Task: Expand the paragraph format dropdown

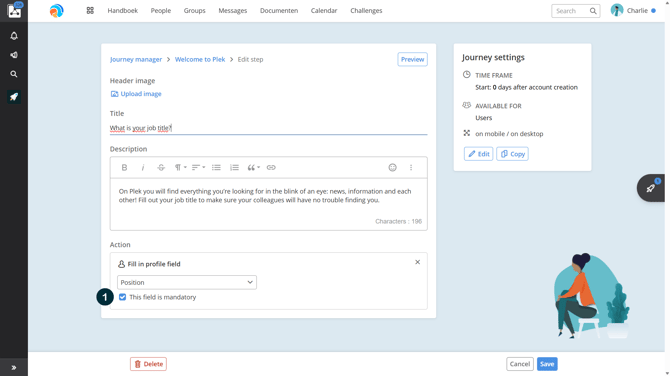Action: tap(180, 167)
